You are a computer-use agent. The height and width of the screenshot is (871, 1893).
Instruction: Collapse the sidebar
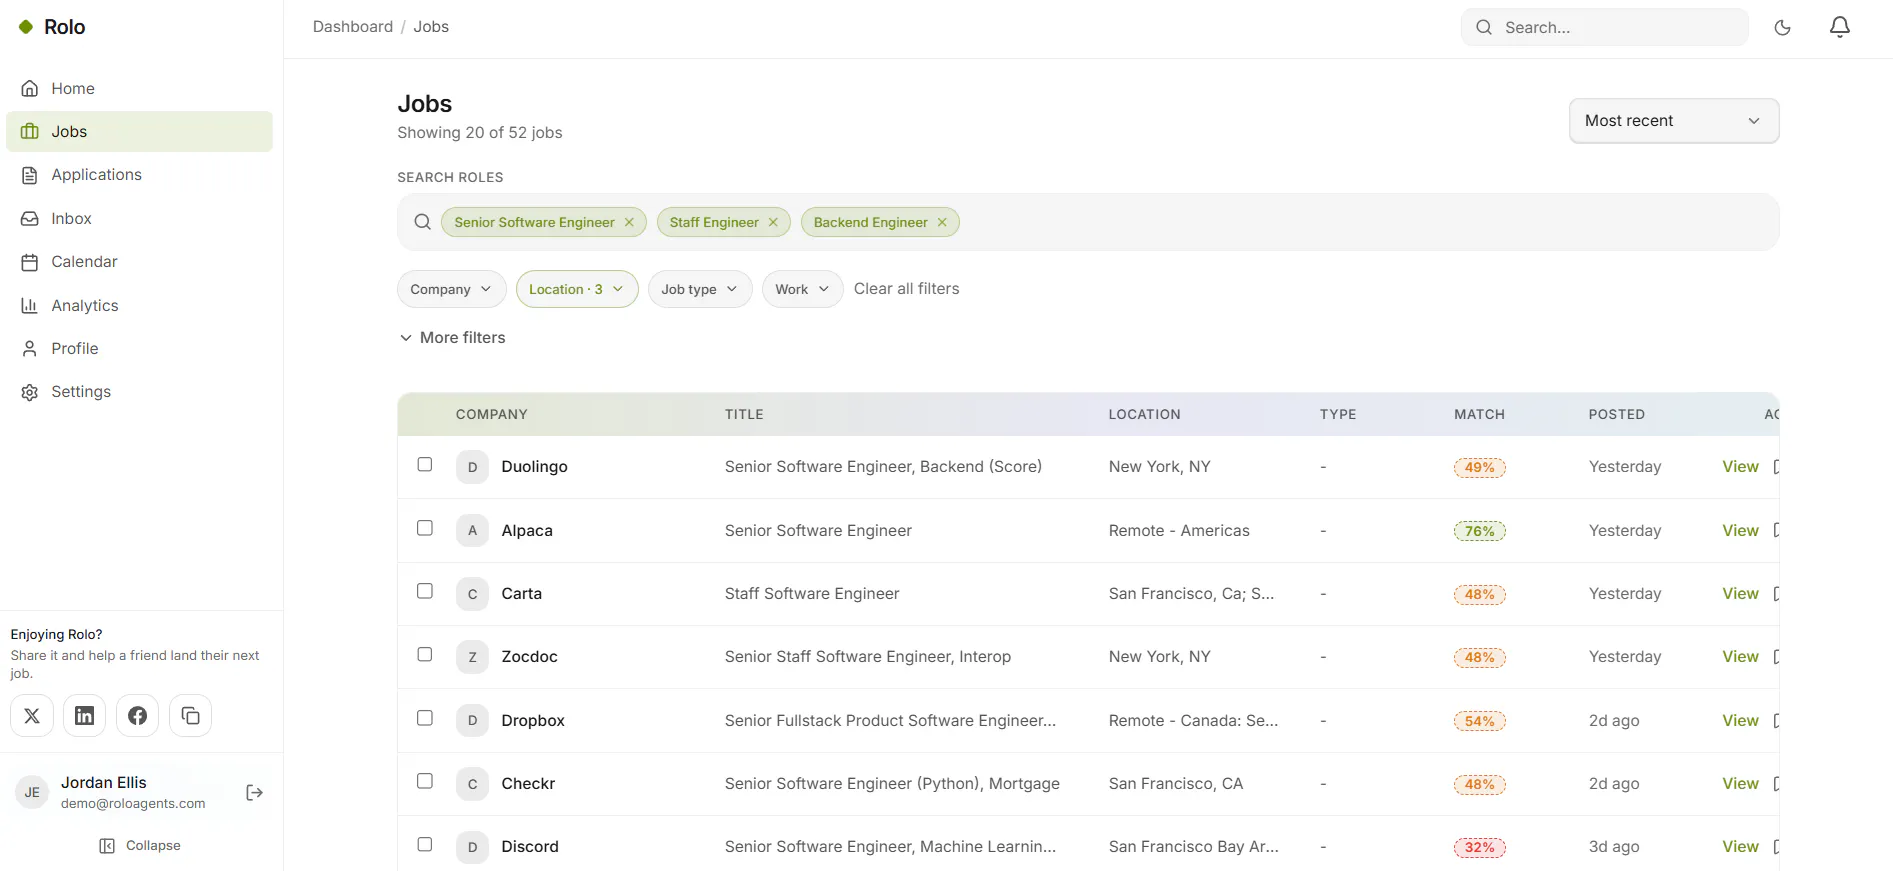(x=140, y=846)
